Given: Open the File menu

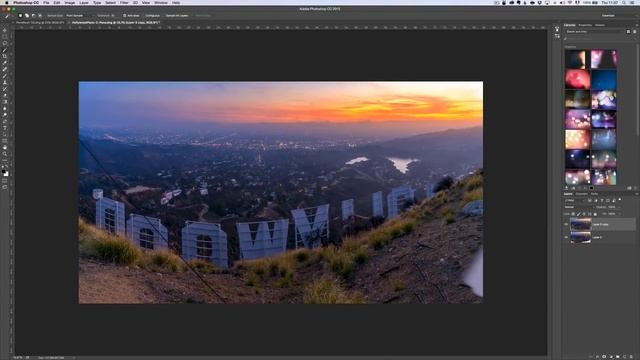Looking at the screenshot, I should pyautogui.click(x=46, y=2).
